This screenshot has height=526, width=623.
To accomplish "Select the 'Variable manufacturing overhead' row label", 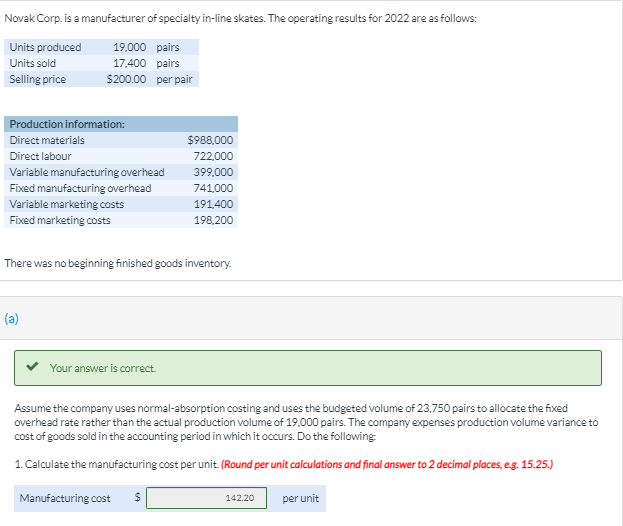I will [x=87, y=172].
